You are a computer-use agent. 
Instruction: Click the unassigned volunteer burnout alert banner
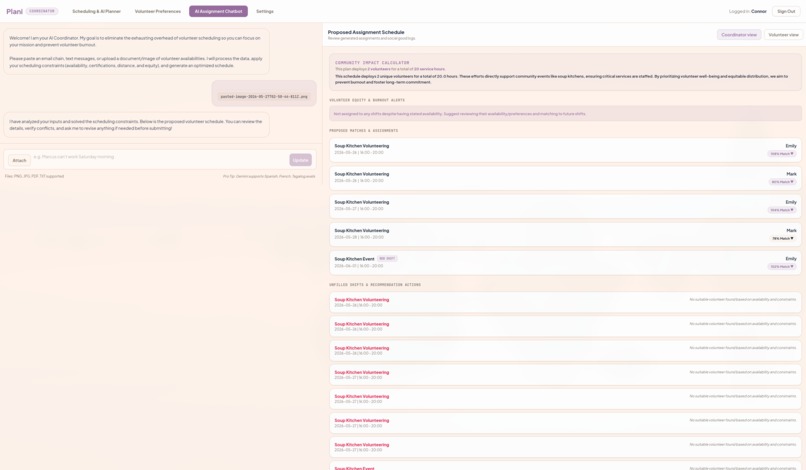point(565,114)
